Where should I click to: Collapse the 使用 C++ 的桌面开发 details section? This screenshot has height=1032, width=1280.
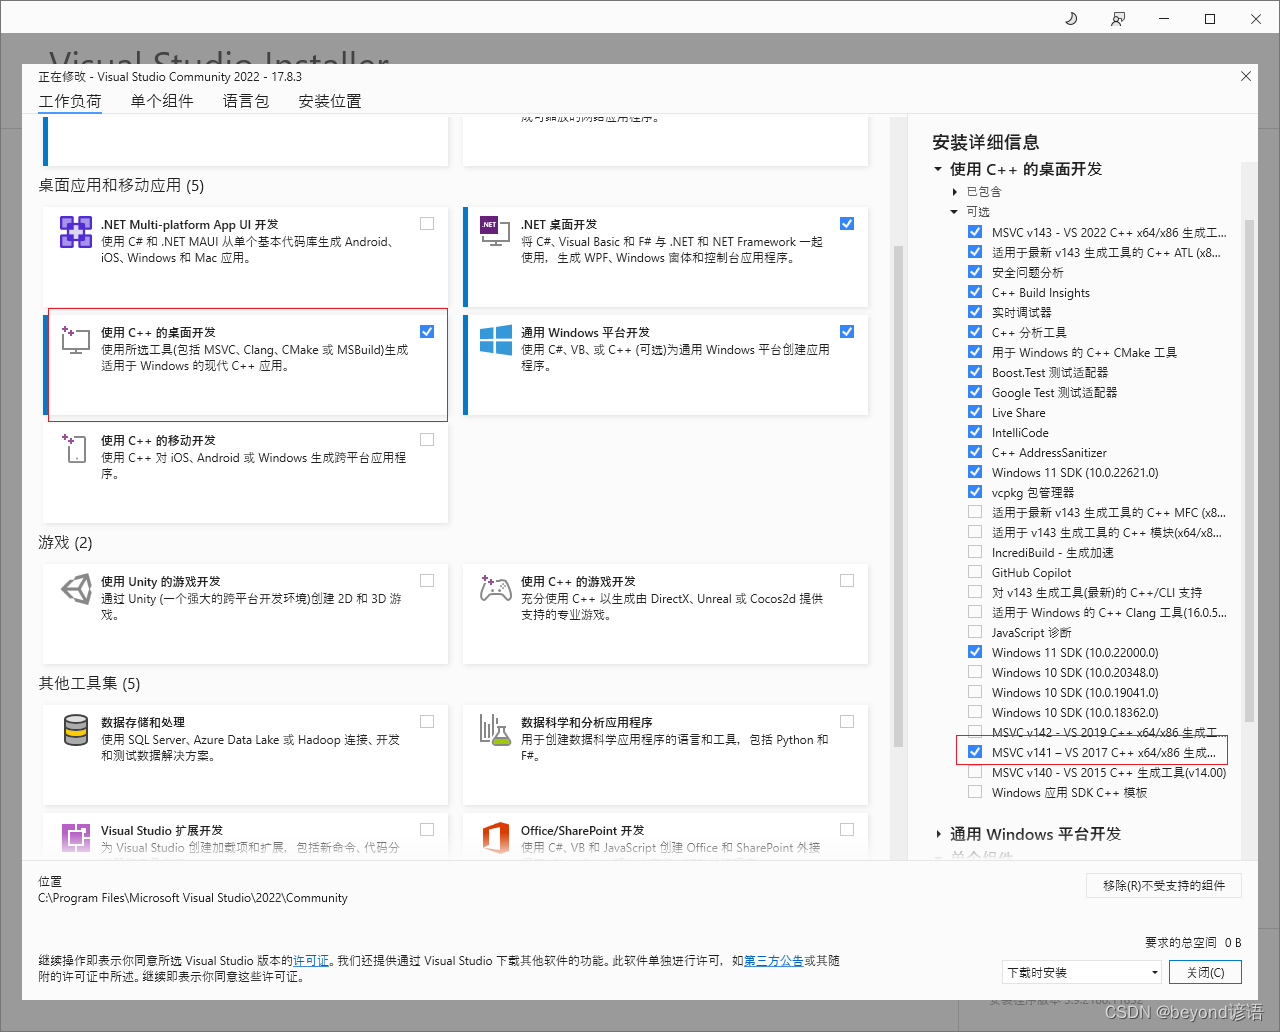[938, 170]
